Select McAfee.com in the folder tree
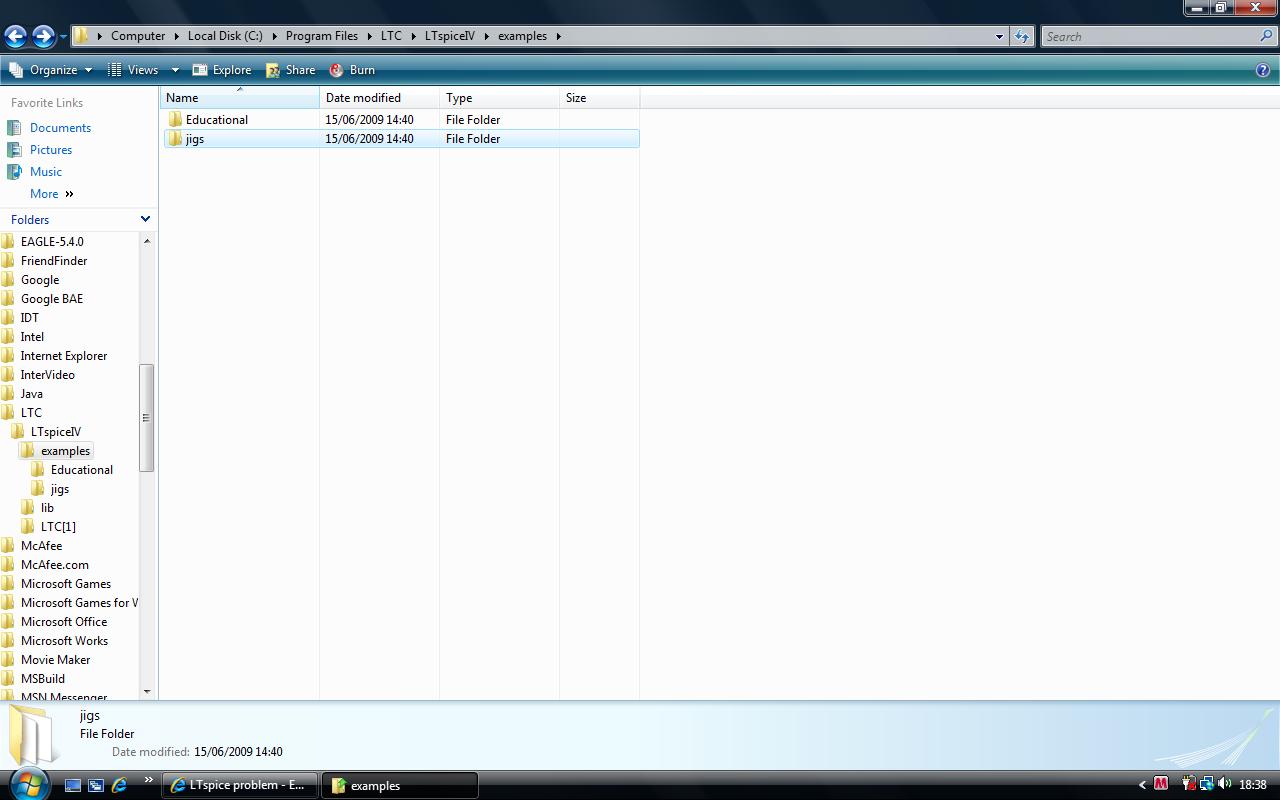The width and height of the screenshot is (1280, 800). [x=55, y=565]
